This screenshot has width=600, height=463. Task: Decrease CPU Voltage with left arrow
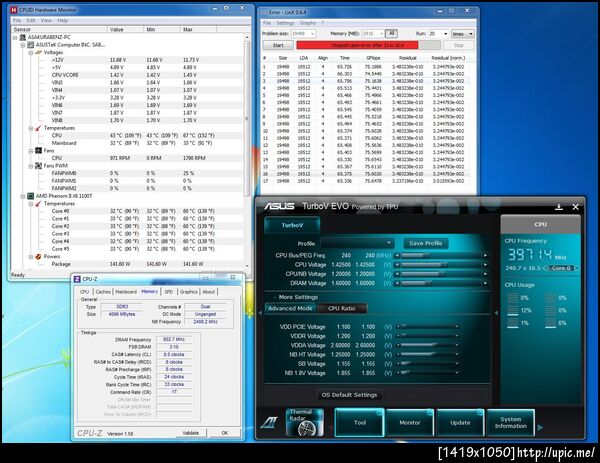(397, 264)
